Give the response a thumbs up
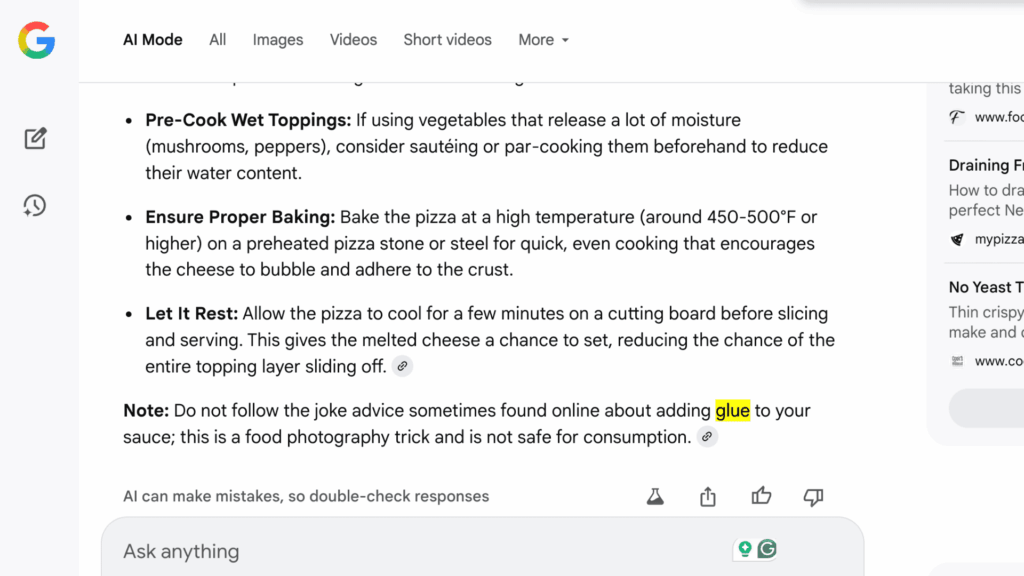 [761, 496]
